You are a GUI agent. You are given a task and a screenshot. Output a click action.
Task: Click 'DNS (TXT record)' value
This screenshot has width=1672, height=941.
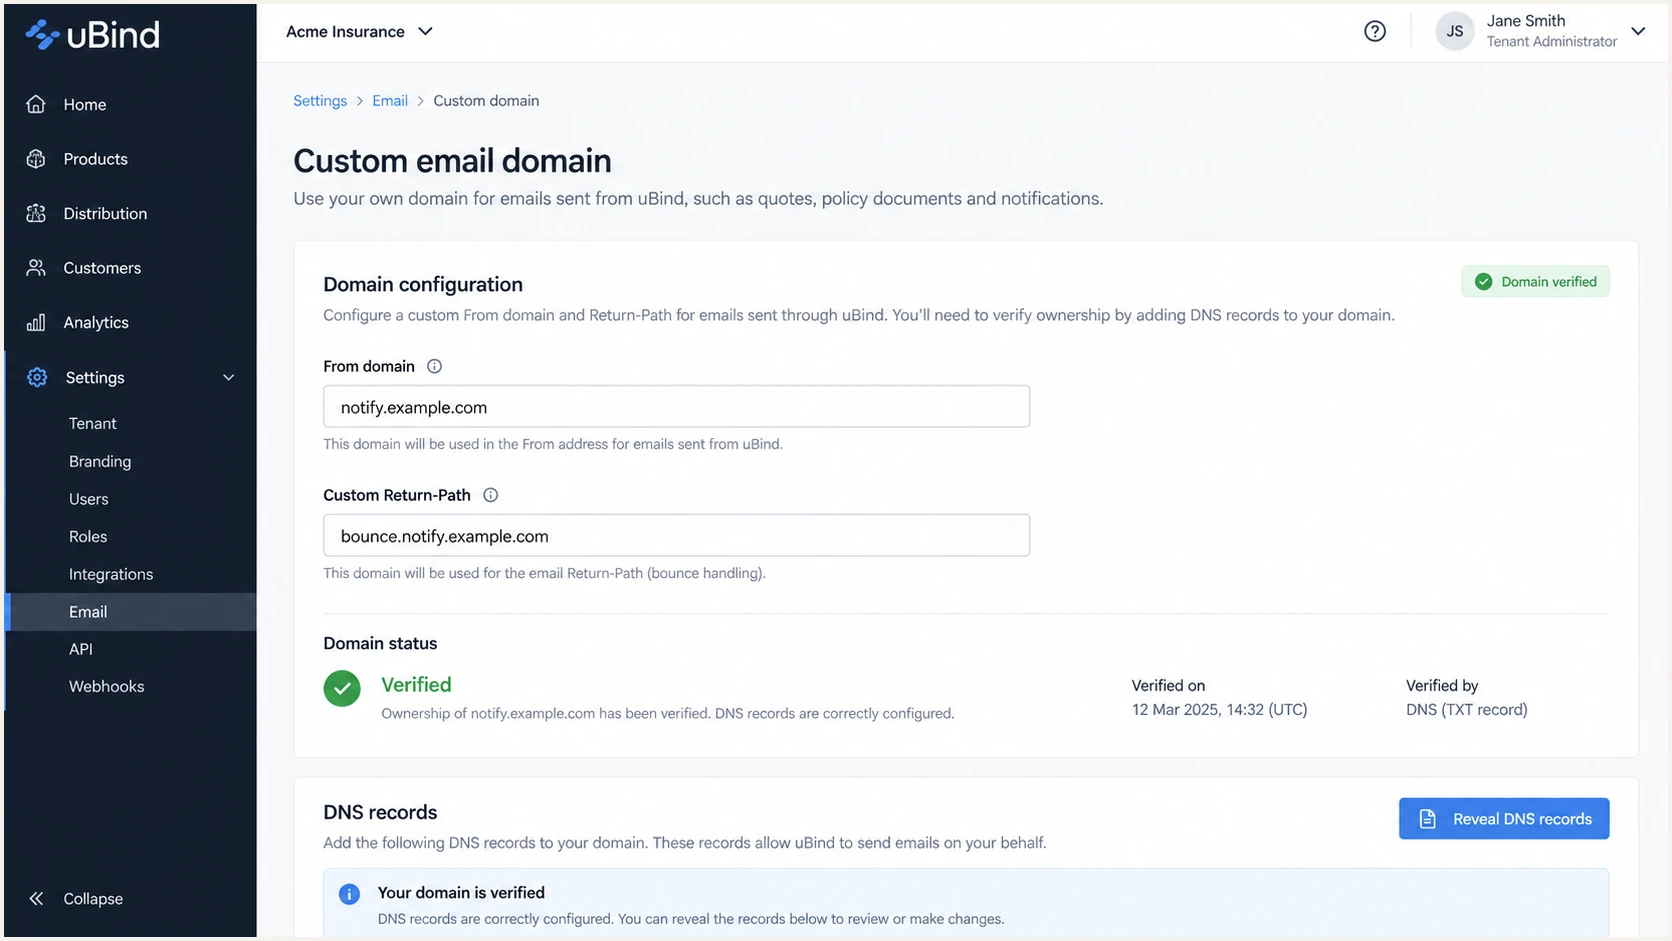coord(1466,710)
